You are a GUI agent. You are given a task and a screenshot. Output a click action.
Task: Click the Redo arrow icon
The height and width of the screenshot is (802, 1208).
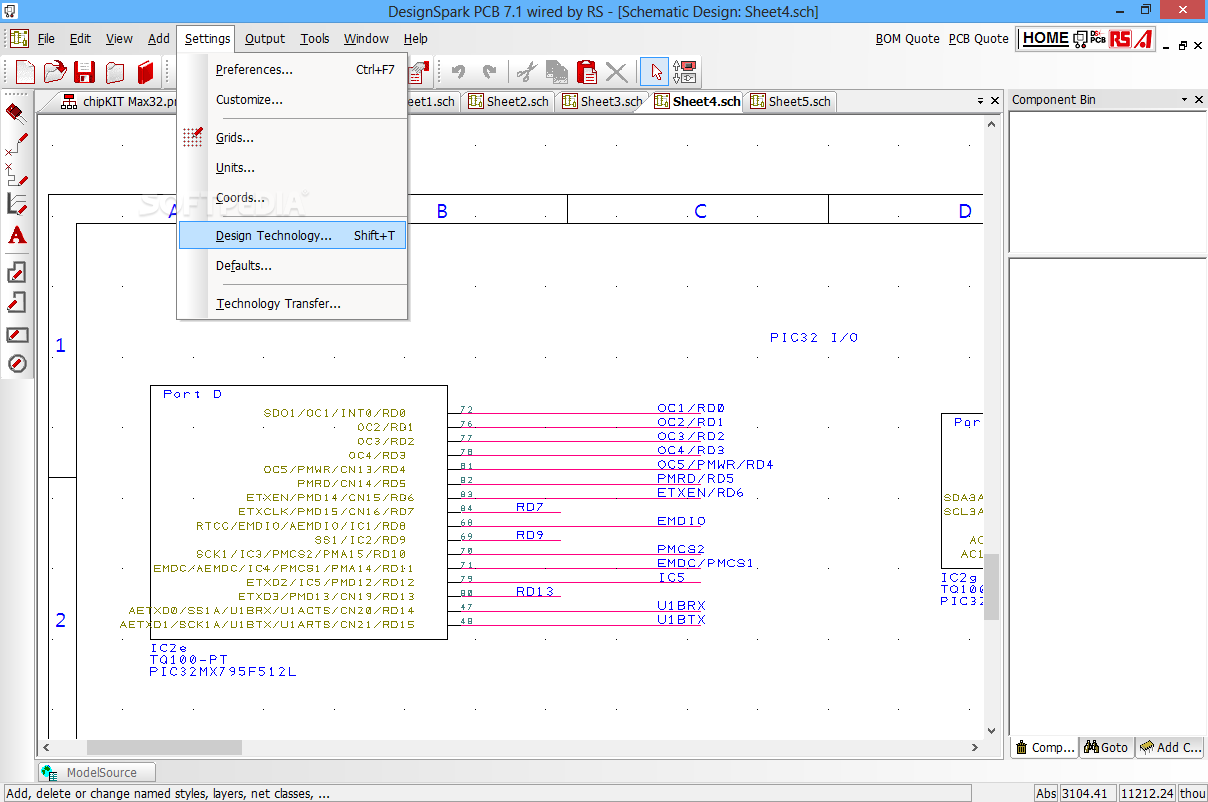point(489,72)
